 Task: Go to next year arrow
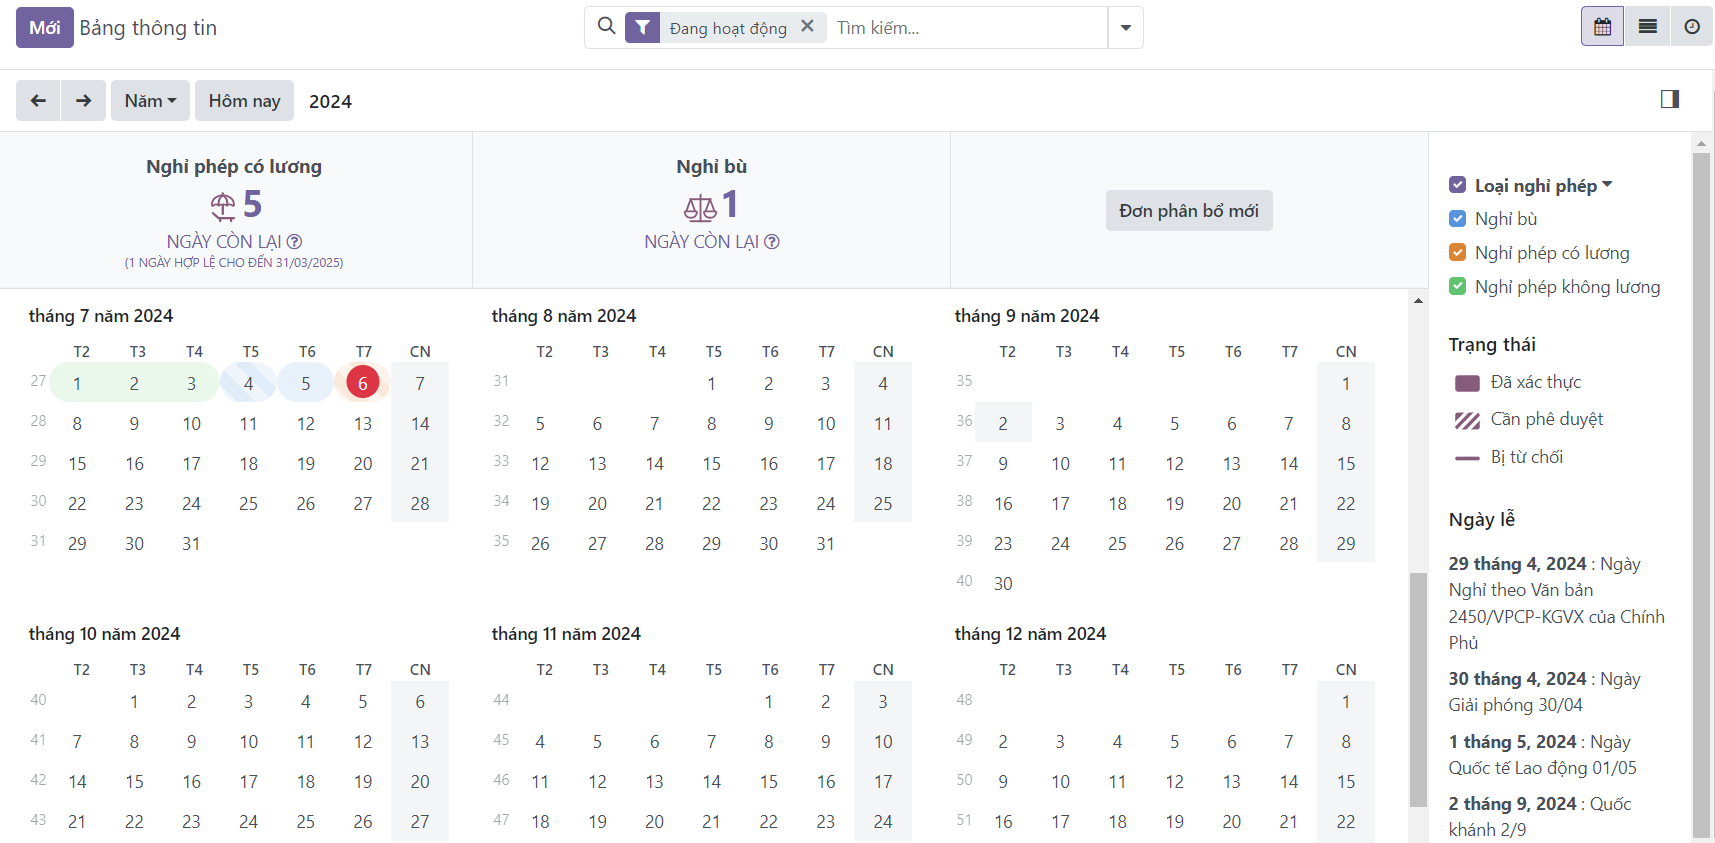pos(83,101)
